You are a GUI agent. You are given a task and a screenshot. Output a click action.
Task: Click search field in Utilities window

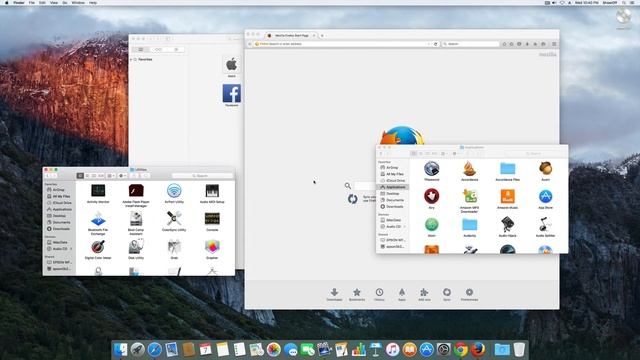[x=202, y=176]
